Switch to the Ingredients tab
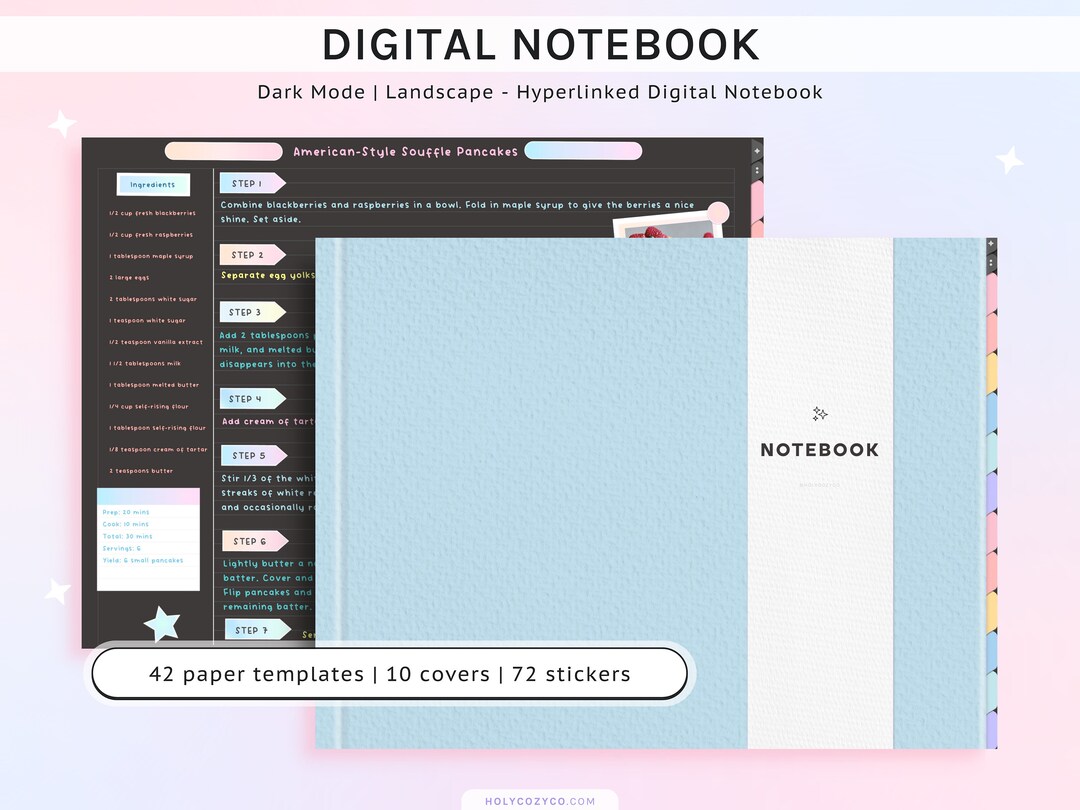This screenshot has height=810, width=1080. pyautogui.click(x=153, y=184)
